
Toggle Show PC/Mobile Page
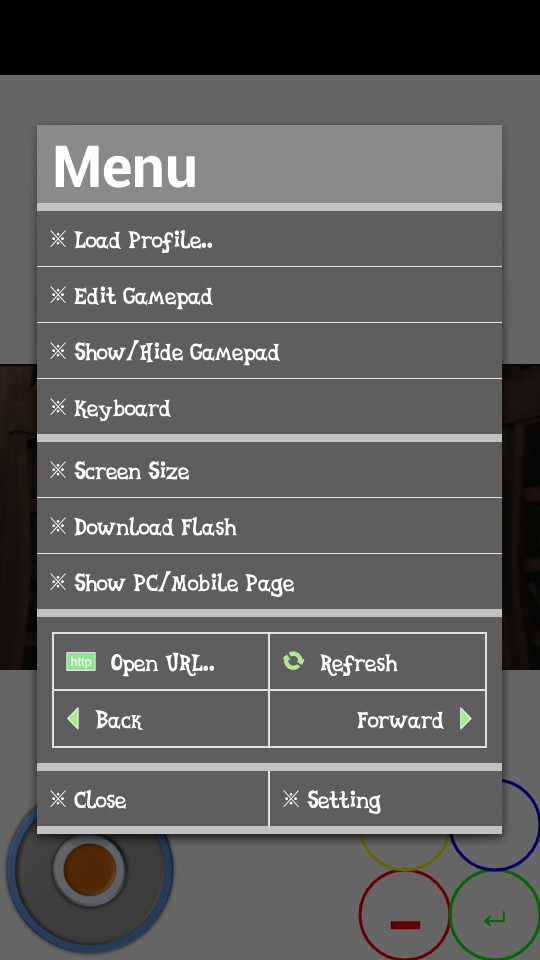coord(269,582)
